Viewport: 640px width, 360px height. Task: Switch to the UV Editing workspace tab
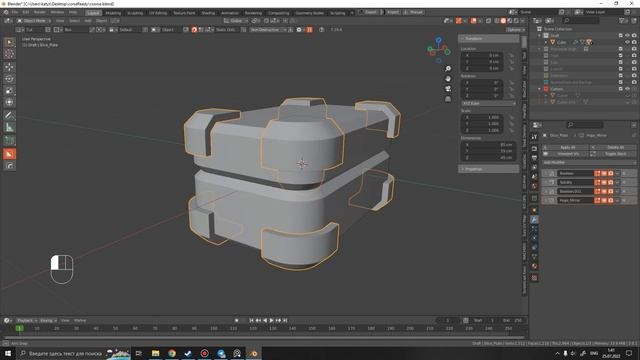point(158,13)
